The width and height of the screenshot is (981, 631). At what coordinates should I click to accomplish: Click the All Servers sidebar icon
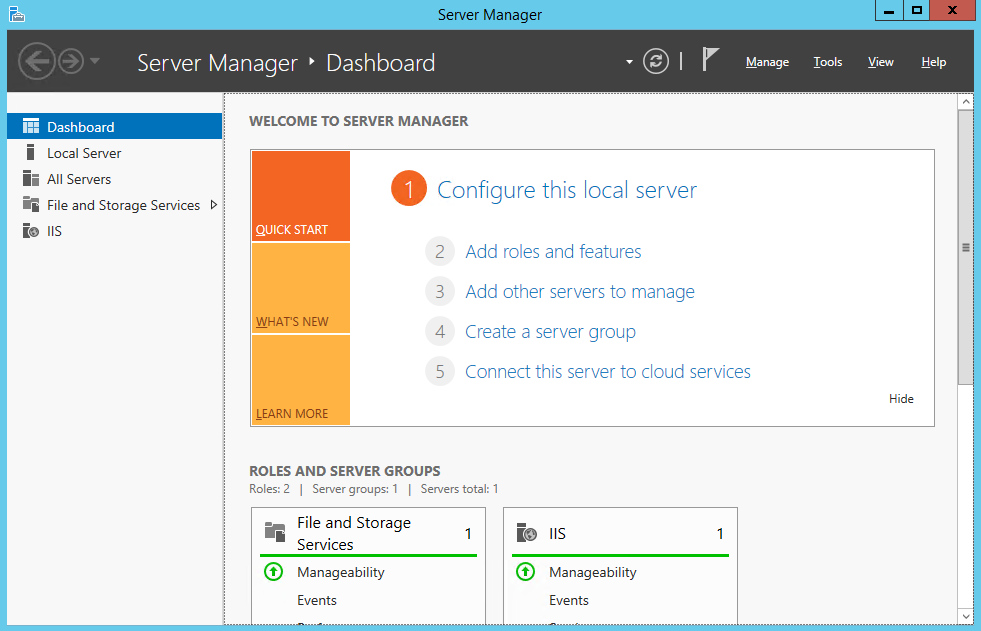31,179
